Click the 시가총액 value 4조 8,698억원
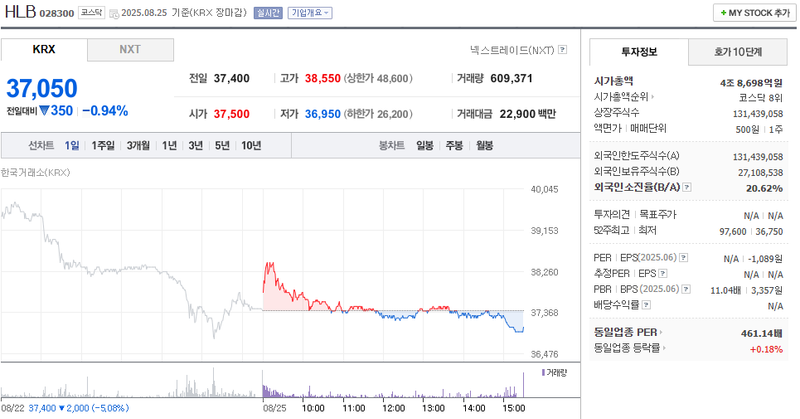800x419 pixels. [751, 83]
